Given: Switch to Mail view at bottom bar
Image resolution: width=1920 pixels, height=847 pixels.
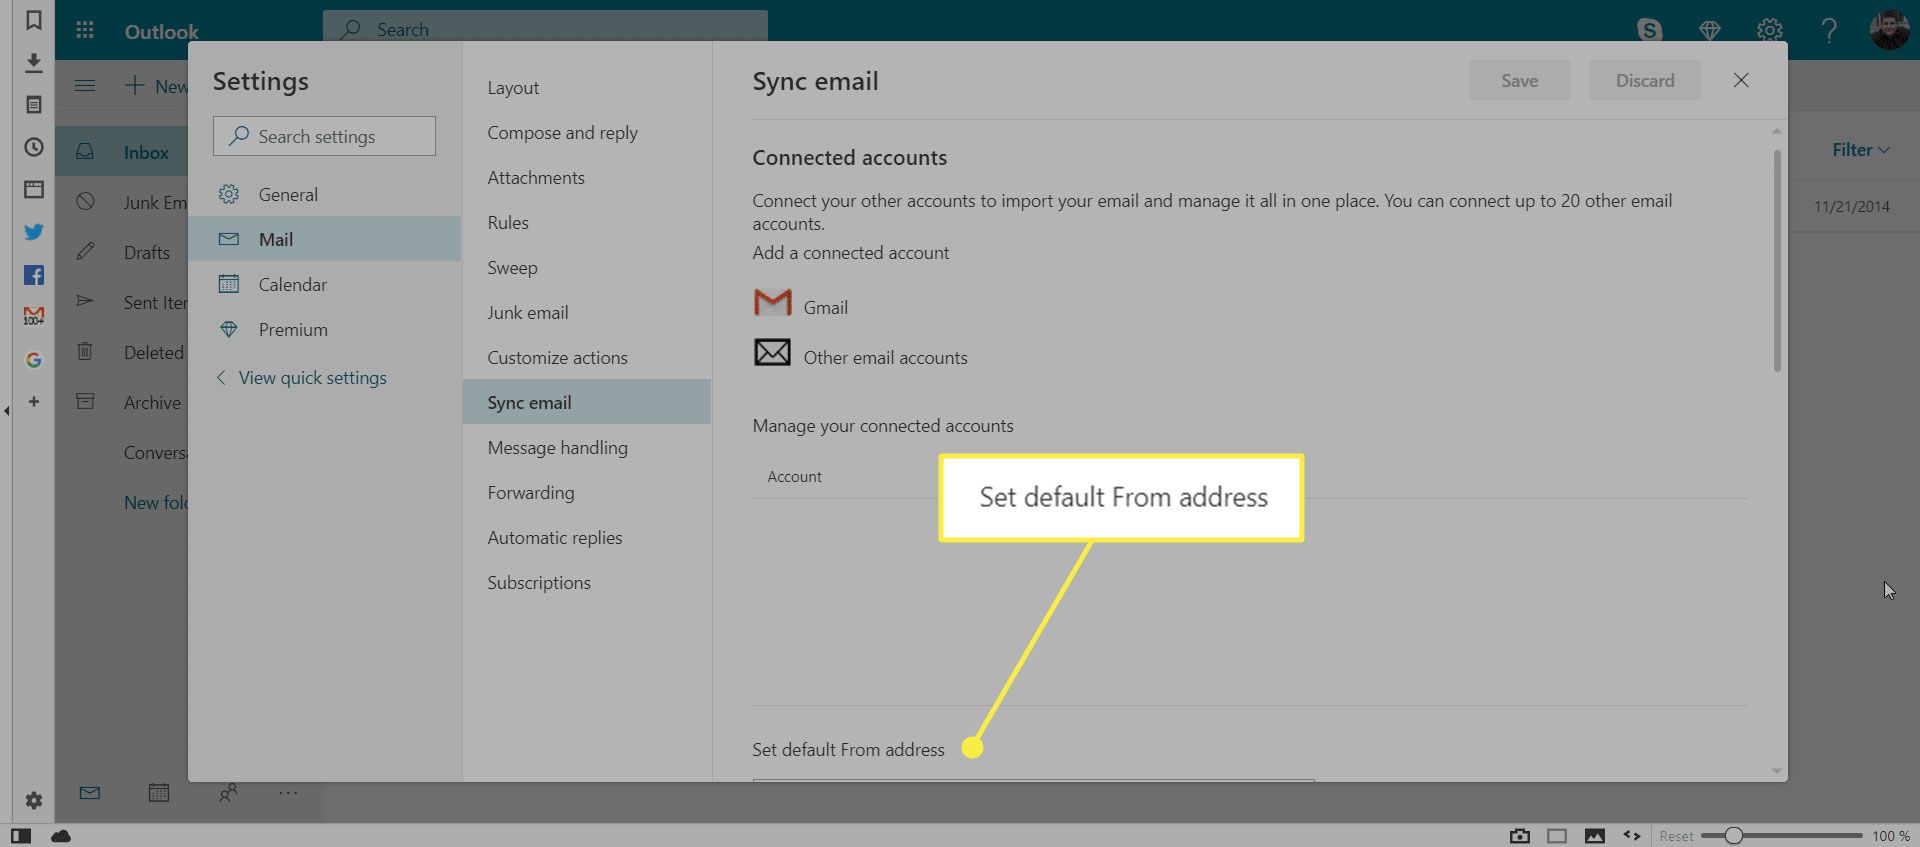Looking at the screenshot, I should pos(90,793).
